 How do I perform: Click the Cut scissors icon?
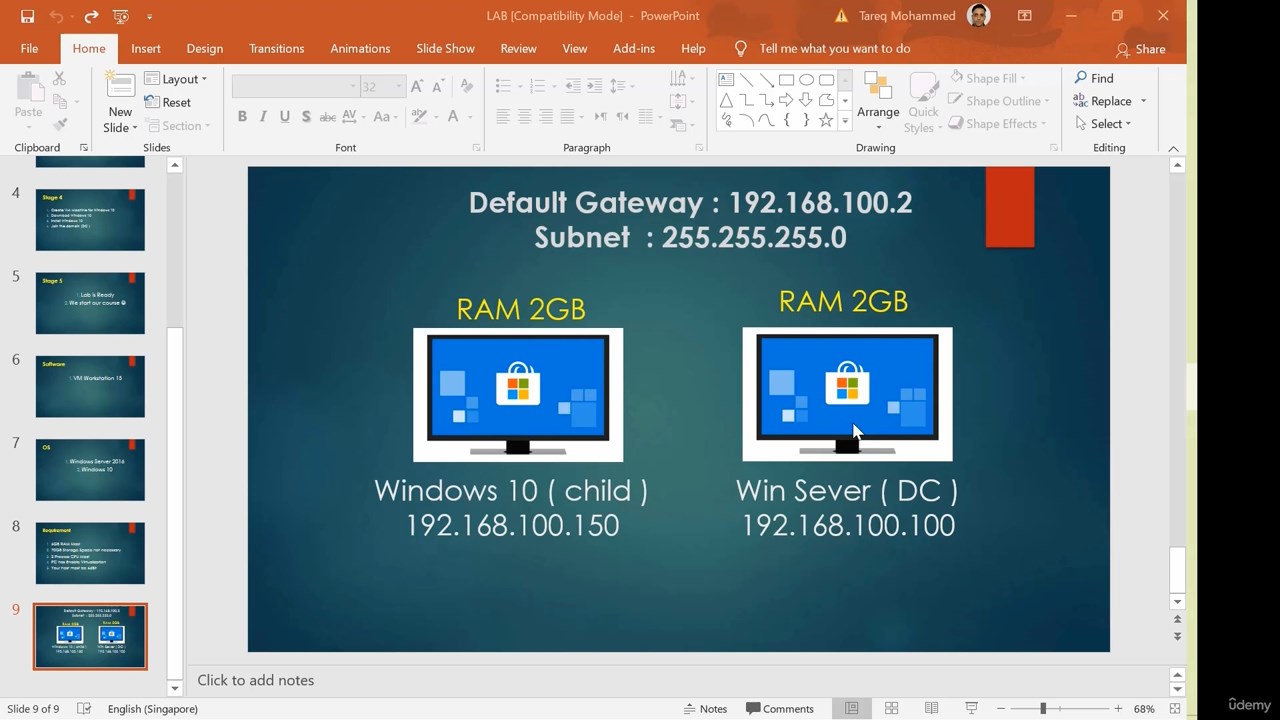59,78
